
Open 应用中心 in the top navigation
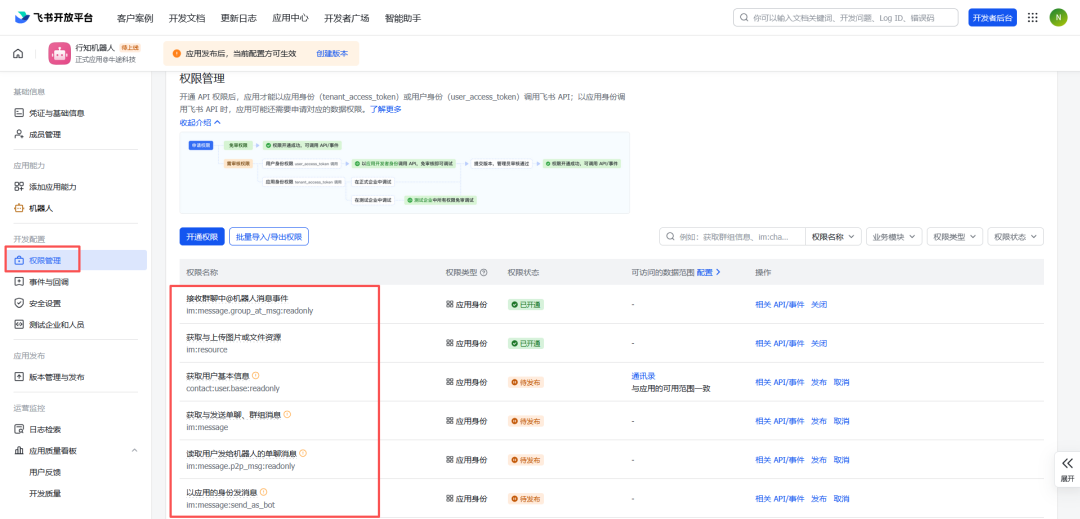[x=290, y=18]
